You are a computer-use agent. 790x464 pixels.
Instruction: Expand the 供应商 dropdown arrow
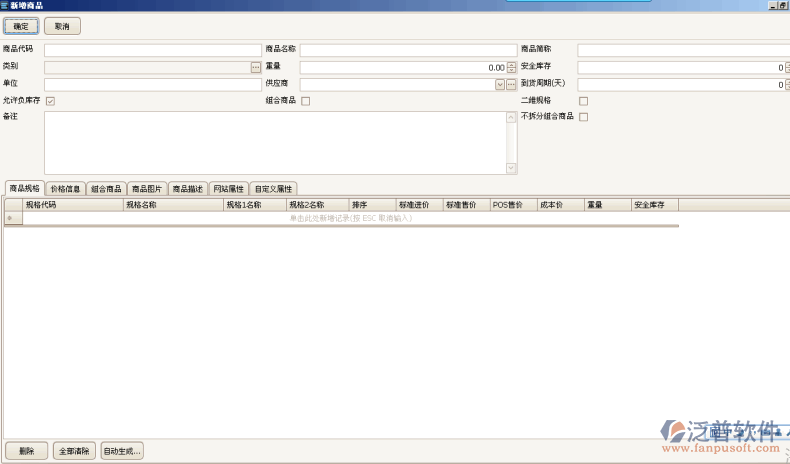click(x=500, y=85)
